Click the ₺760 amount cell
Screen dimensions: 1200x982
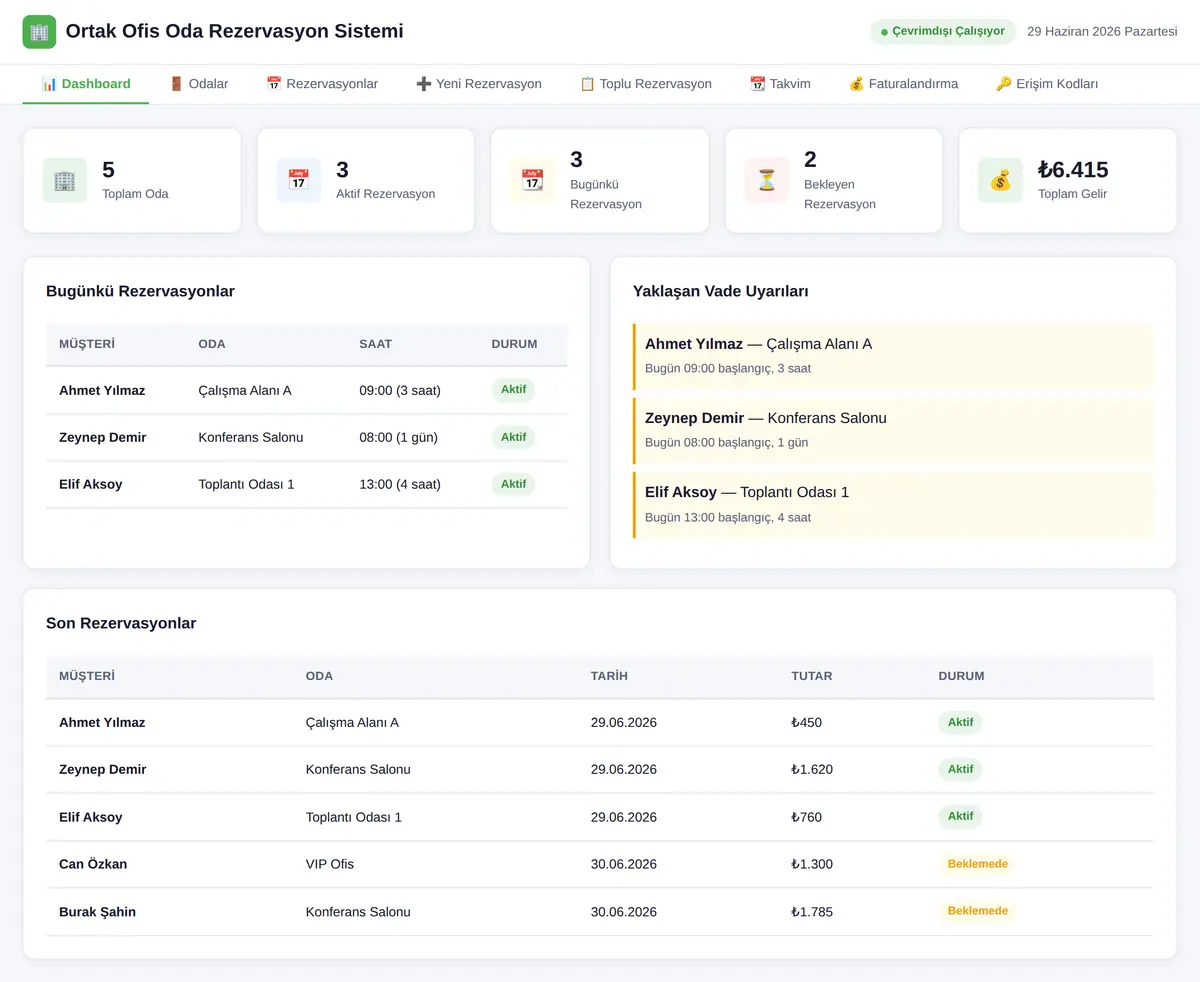[807, 817]
